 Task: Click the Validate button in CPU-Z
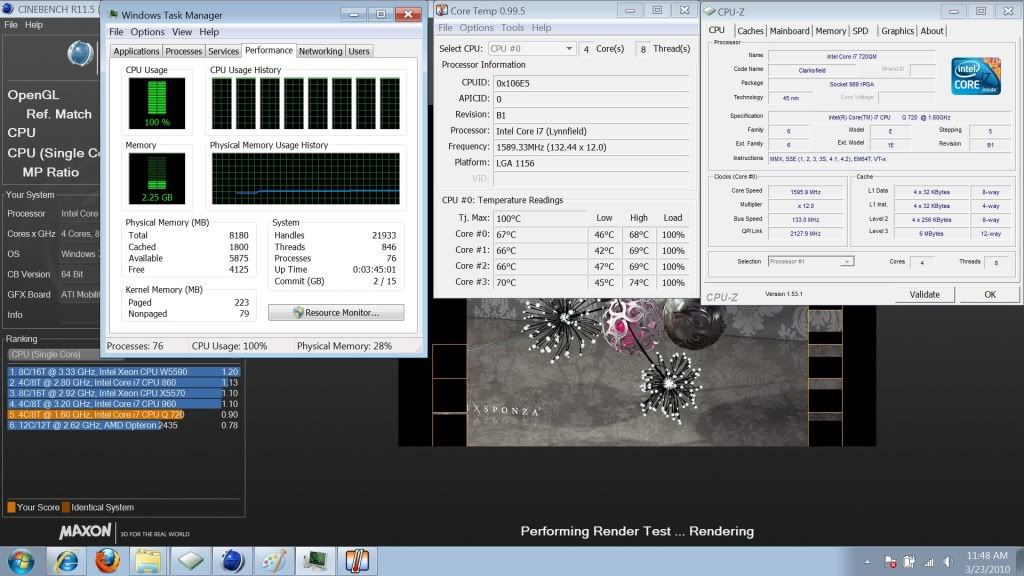(925, 295)
